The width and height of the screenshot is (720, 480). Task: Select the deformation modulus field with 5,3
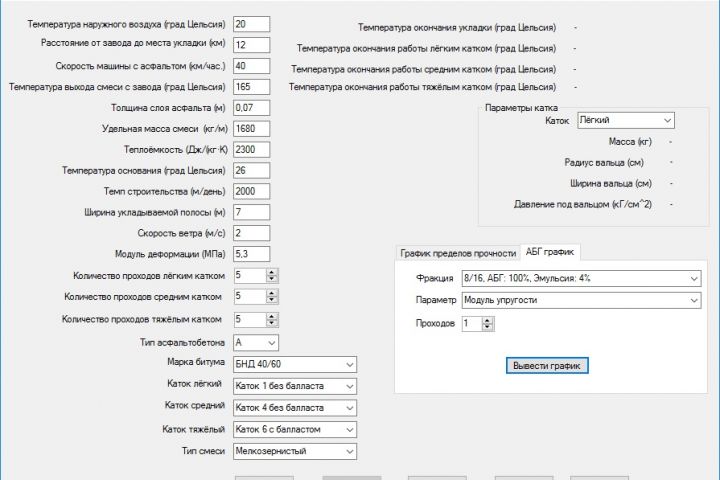coord(251,254)
